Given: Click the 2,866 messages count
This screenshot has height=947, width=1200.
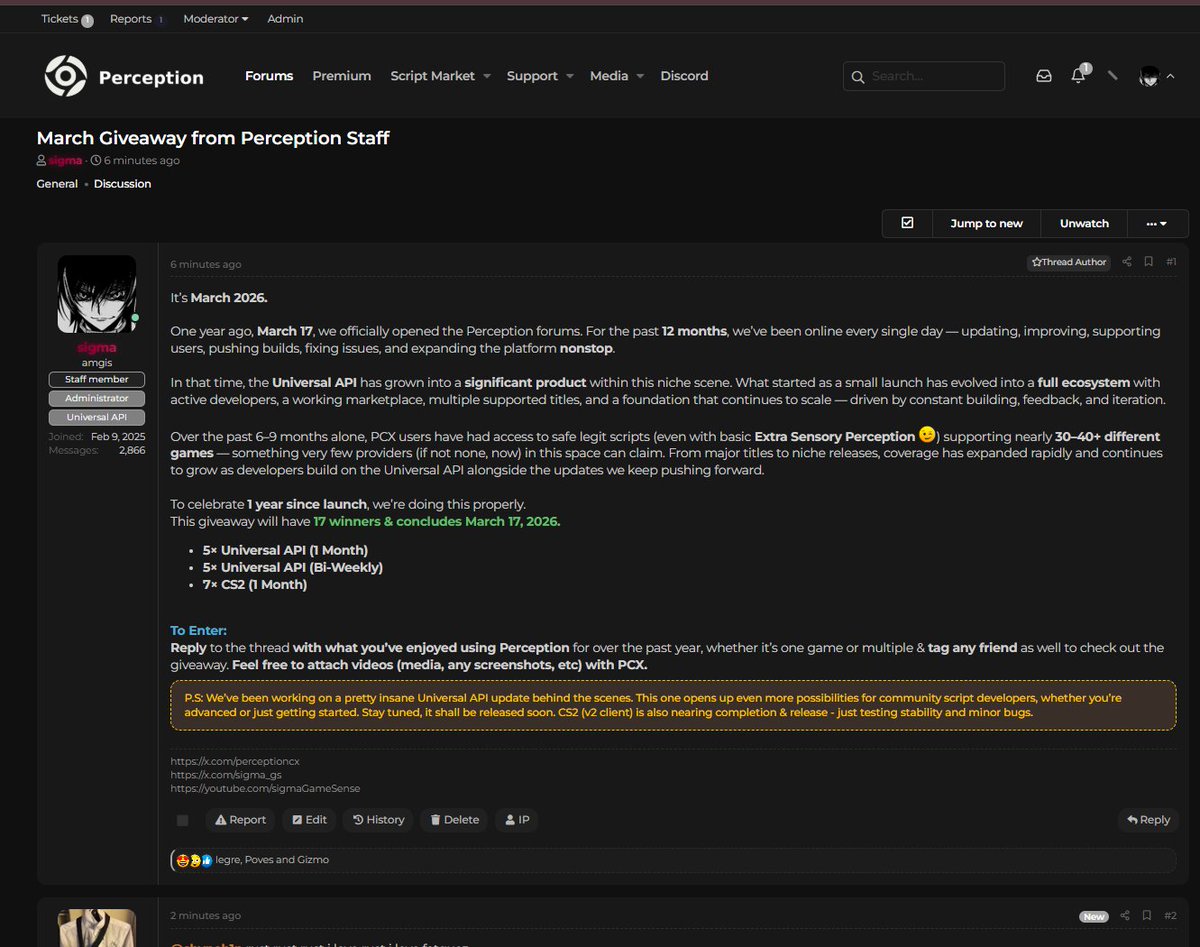Looking at the screenshot, I should pos(131,451).
